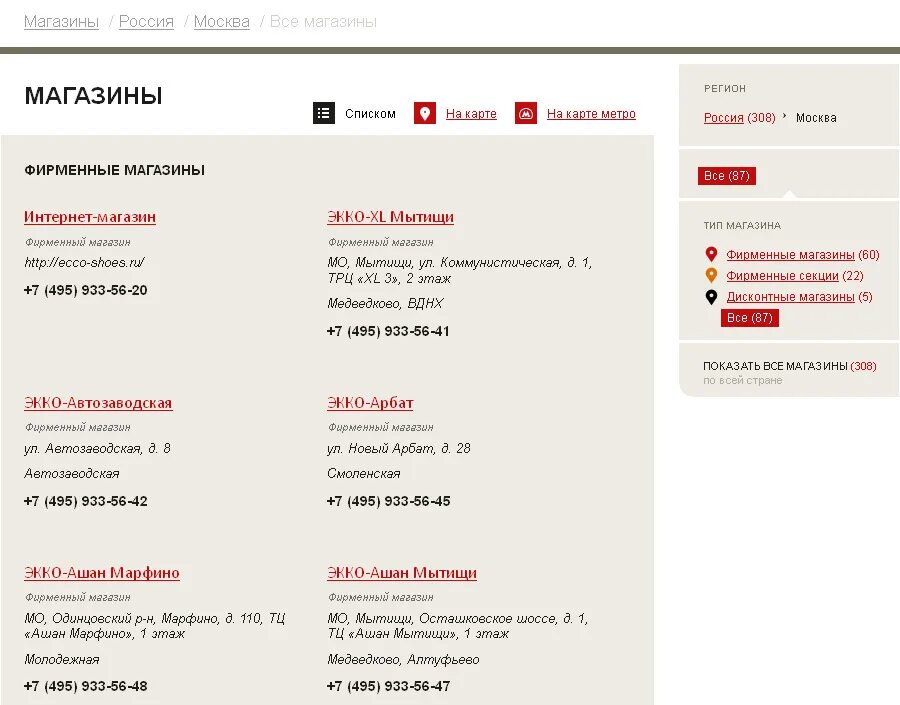Screen dimensions: 900x705
Task: Go to Россия breadcrumb link
Action: (146, 22)
